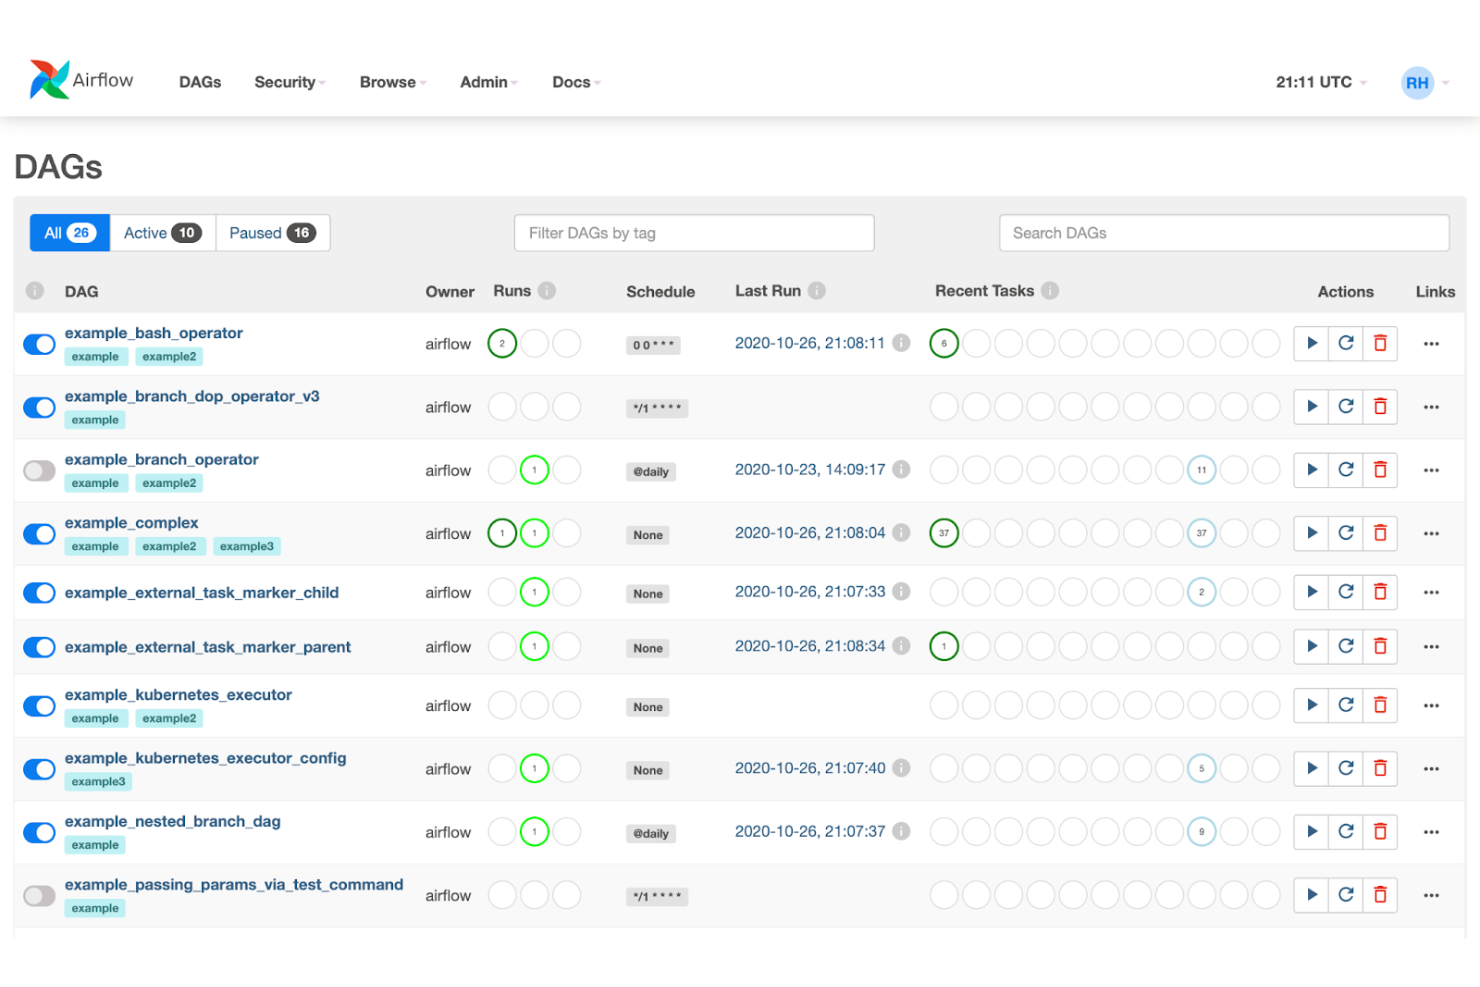Focus the Search DAGs field
The width and height of the screenshot is (1480, 987).
(x=1224, y=233)
